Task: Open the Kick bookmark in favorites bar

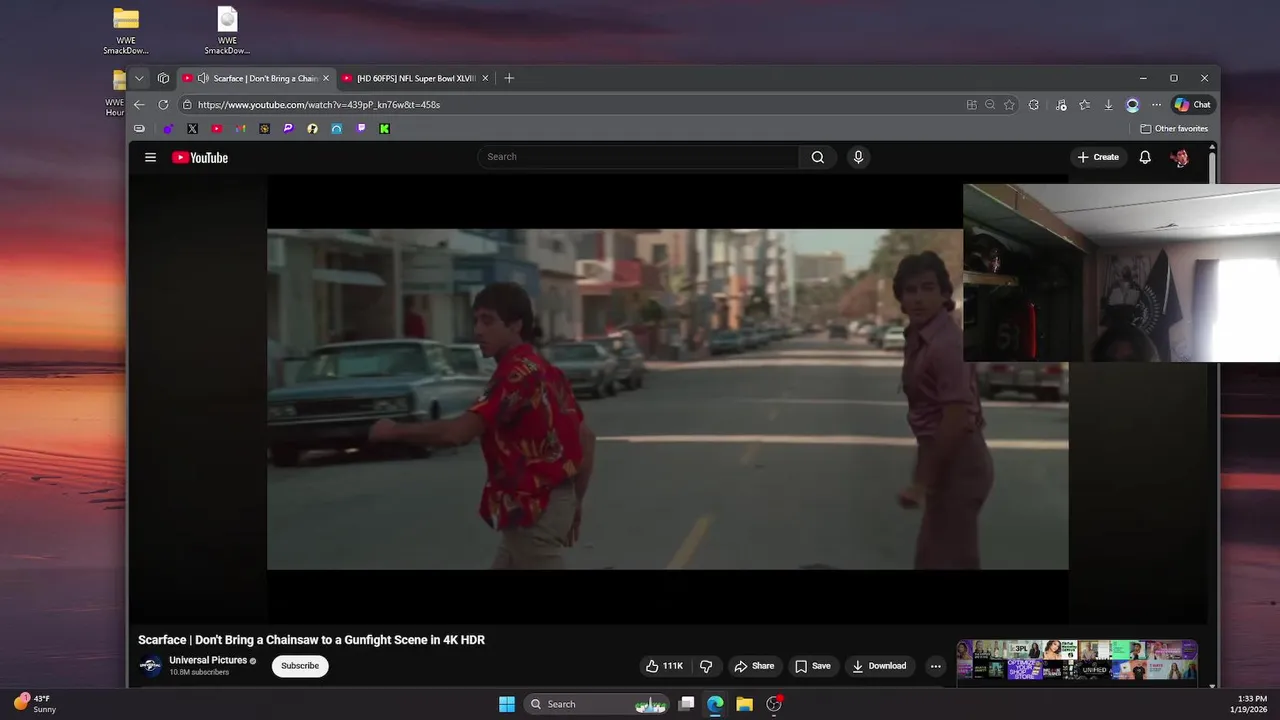Action: pyautogui.click(x=384, y=128)
